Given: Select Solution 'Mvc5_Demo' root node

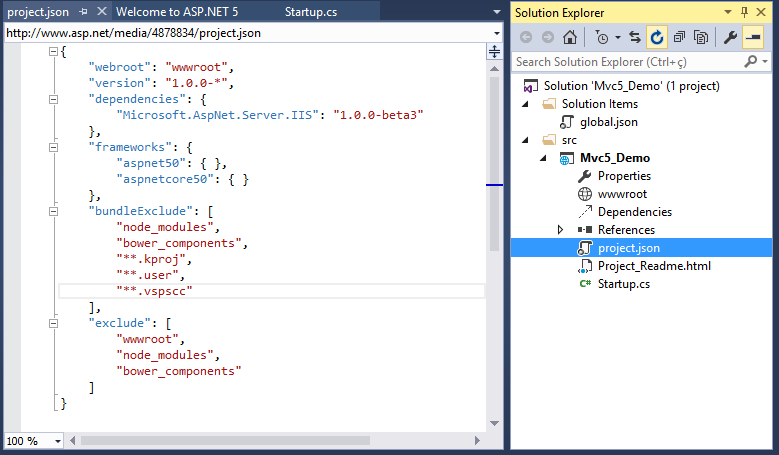Looking at the screenshot, I should point(631,86).
